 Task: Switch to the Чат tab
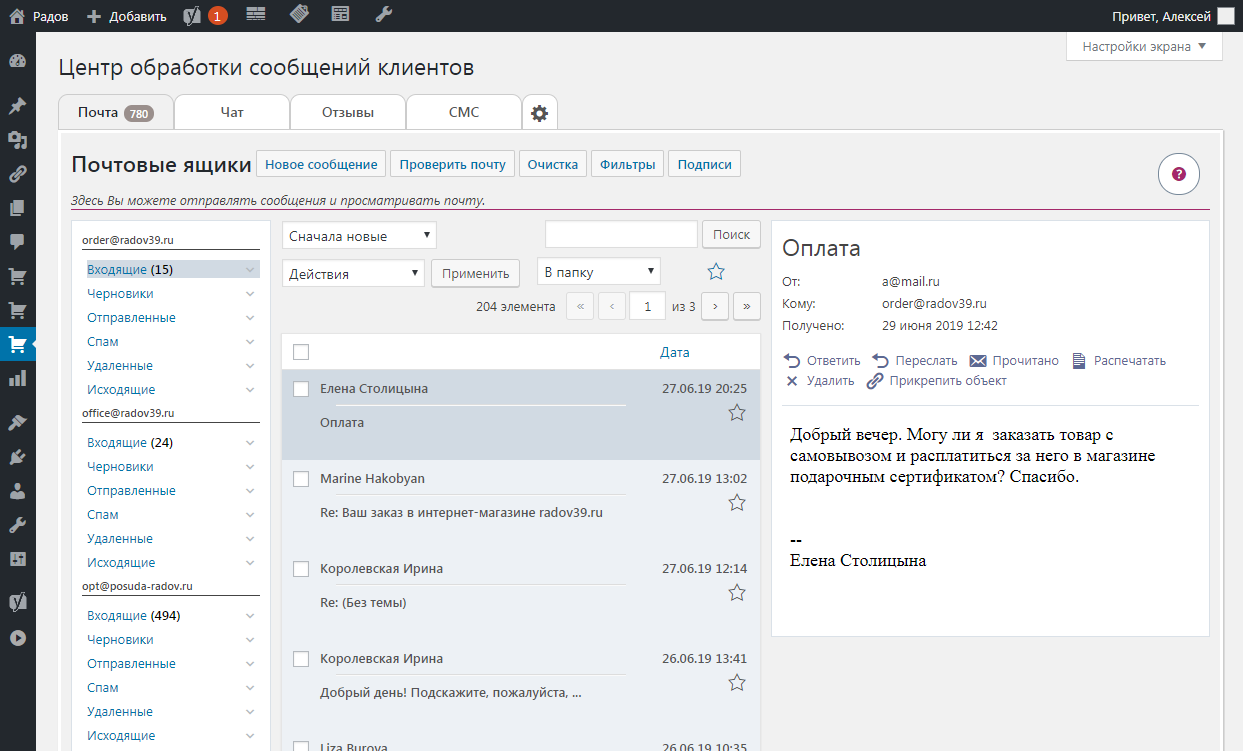tap(232, 112)
